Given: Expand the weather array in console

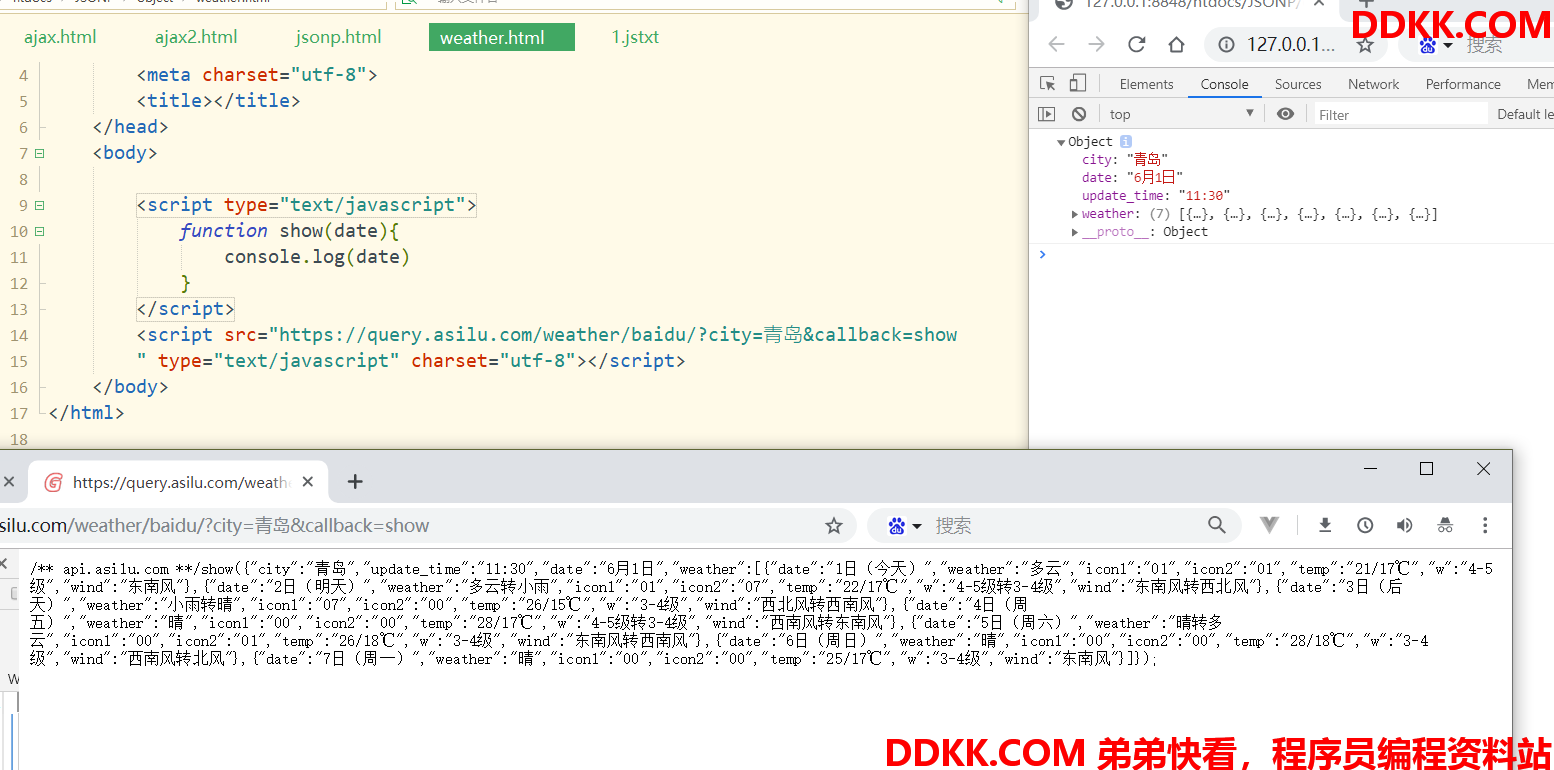Looking at the screenshot, I should (x=1075, y=214).
